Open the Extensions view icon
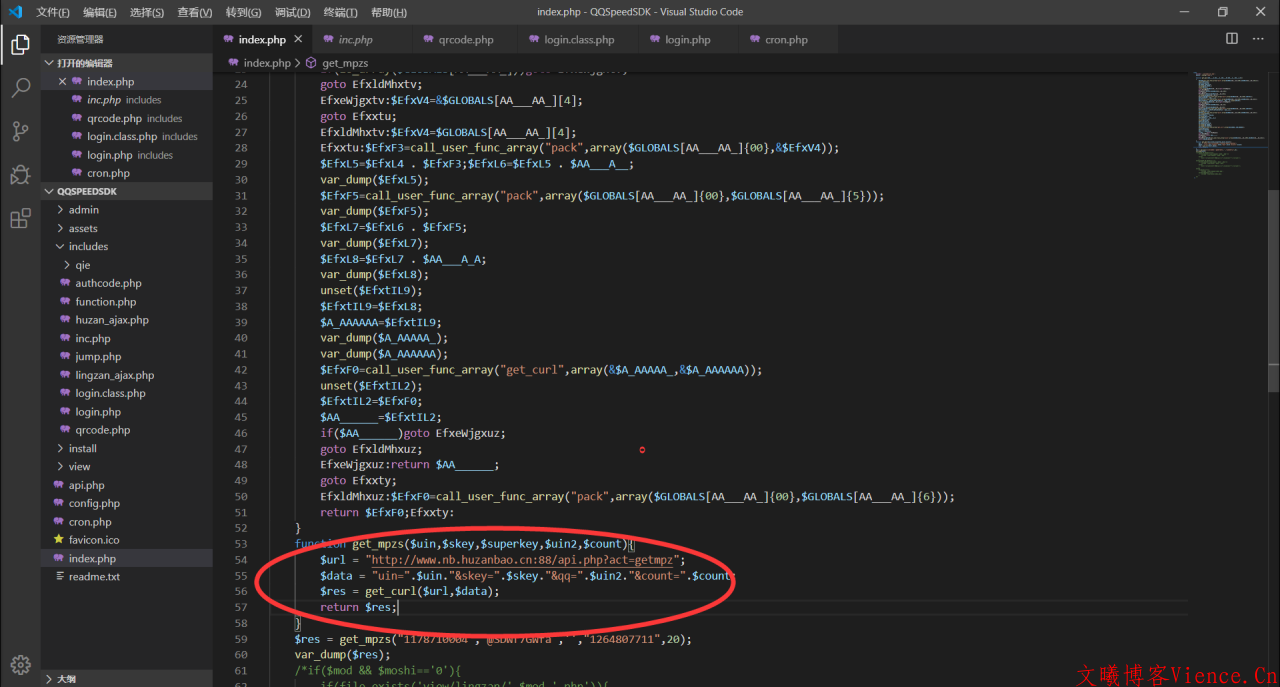 tap(20, 219)
